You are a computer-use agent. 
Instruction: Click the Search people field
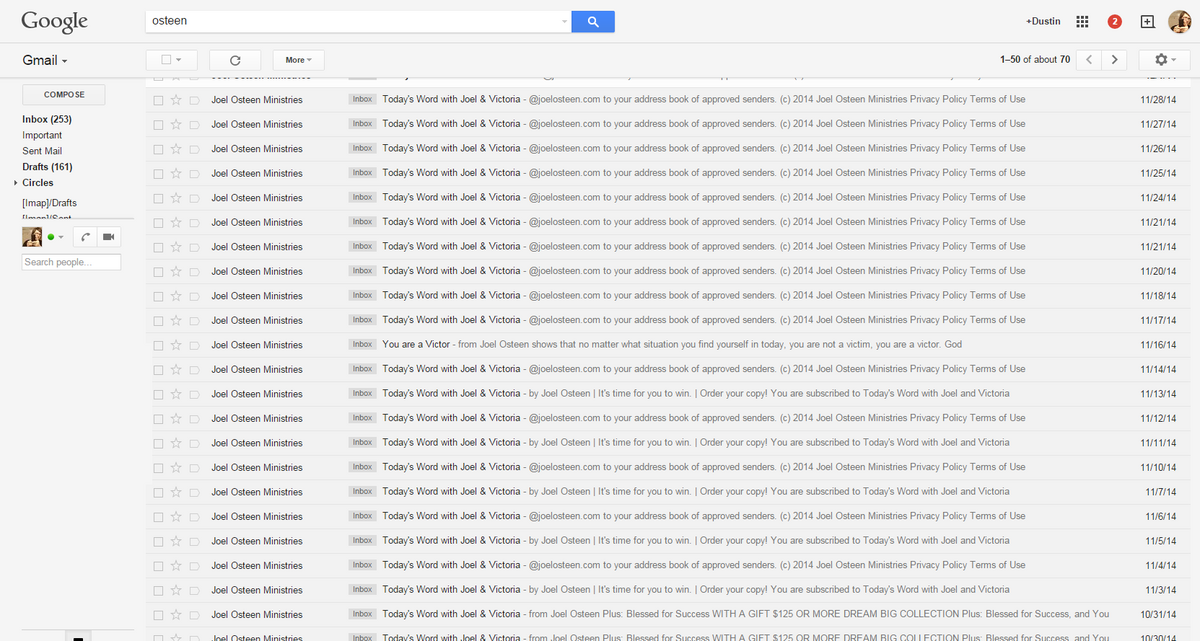pos(71,262)
